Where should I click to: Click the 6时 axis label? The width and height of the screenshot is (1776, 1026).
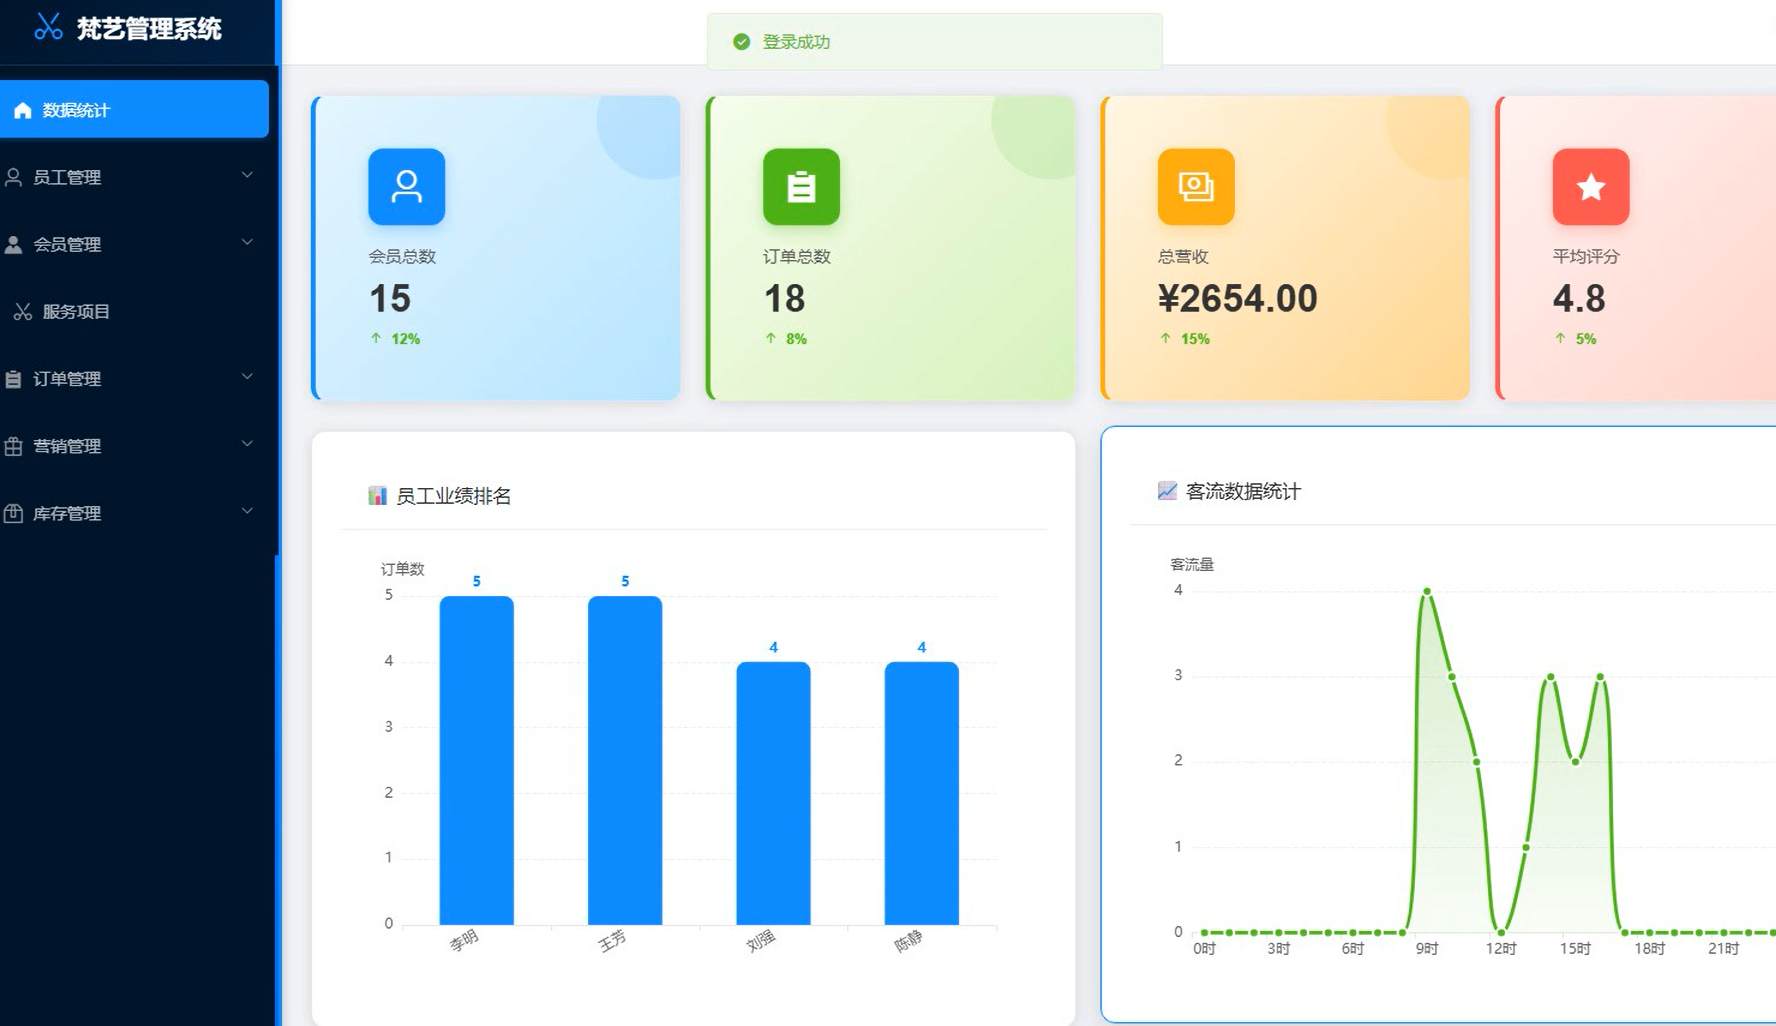[1353, 948]
